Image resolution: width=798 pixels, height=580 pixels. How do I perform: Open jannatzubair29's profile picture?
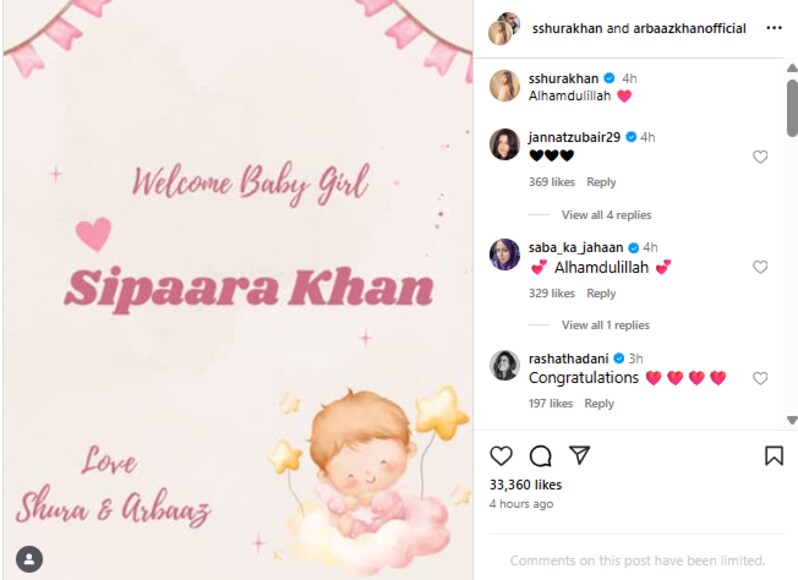pyautogui.click(x=504, y=144)
